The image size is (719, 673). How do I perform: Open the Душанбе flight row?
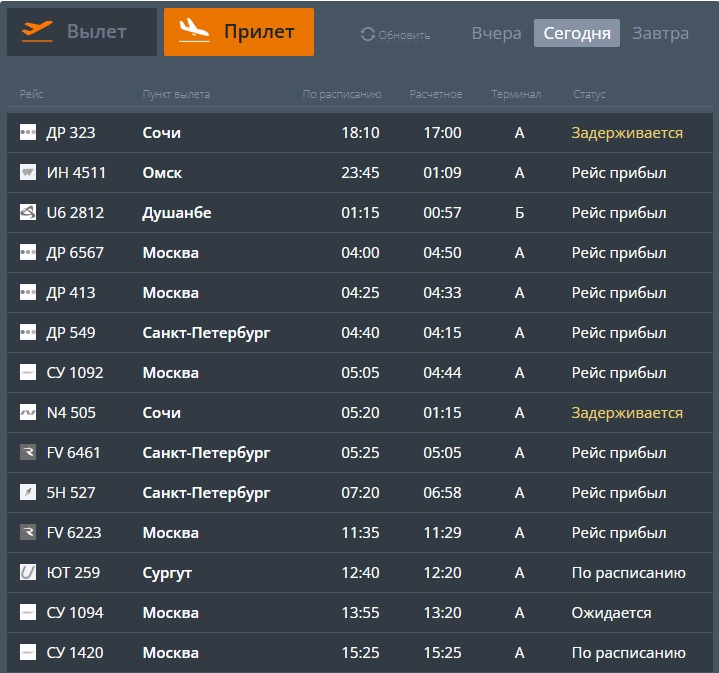click(x=177, y=213)
